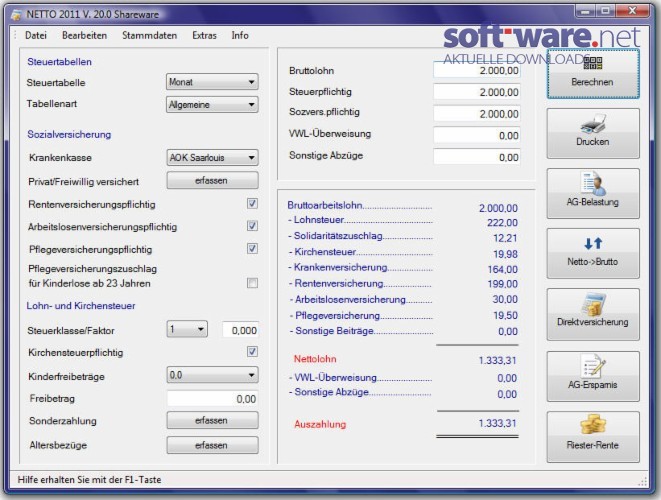This screenshot has height=500, width=661.
Task: Click the Sozvers.pflichtig input field
Action: [x=477, y=114]
